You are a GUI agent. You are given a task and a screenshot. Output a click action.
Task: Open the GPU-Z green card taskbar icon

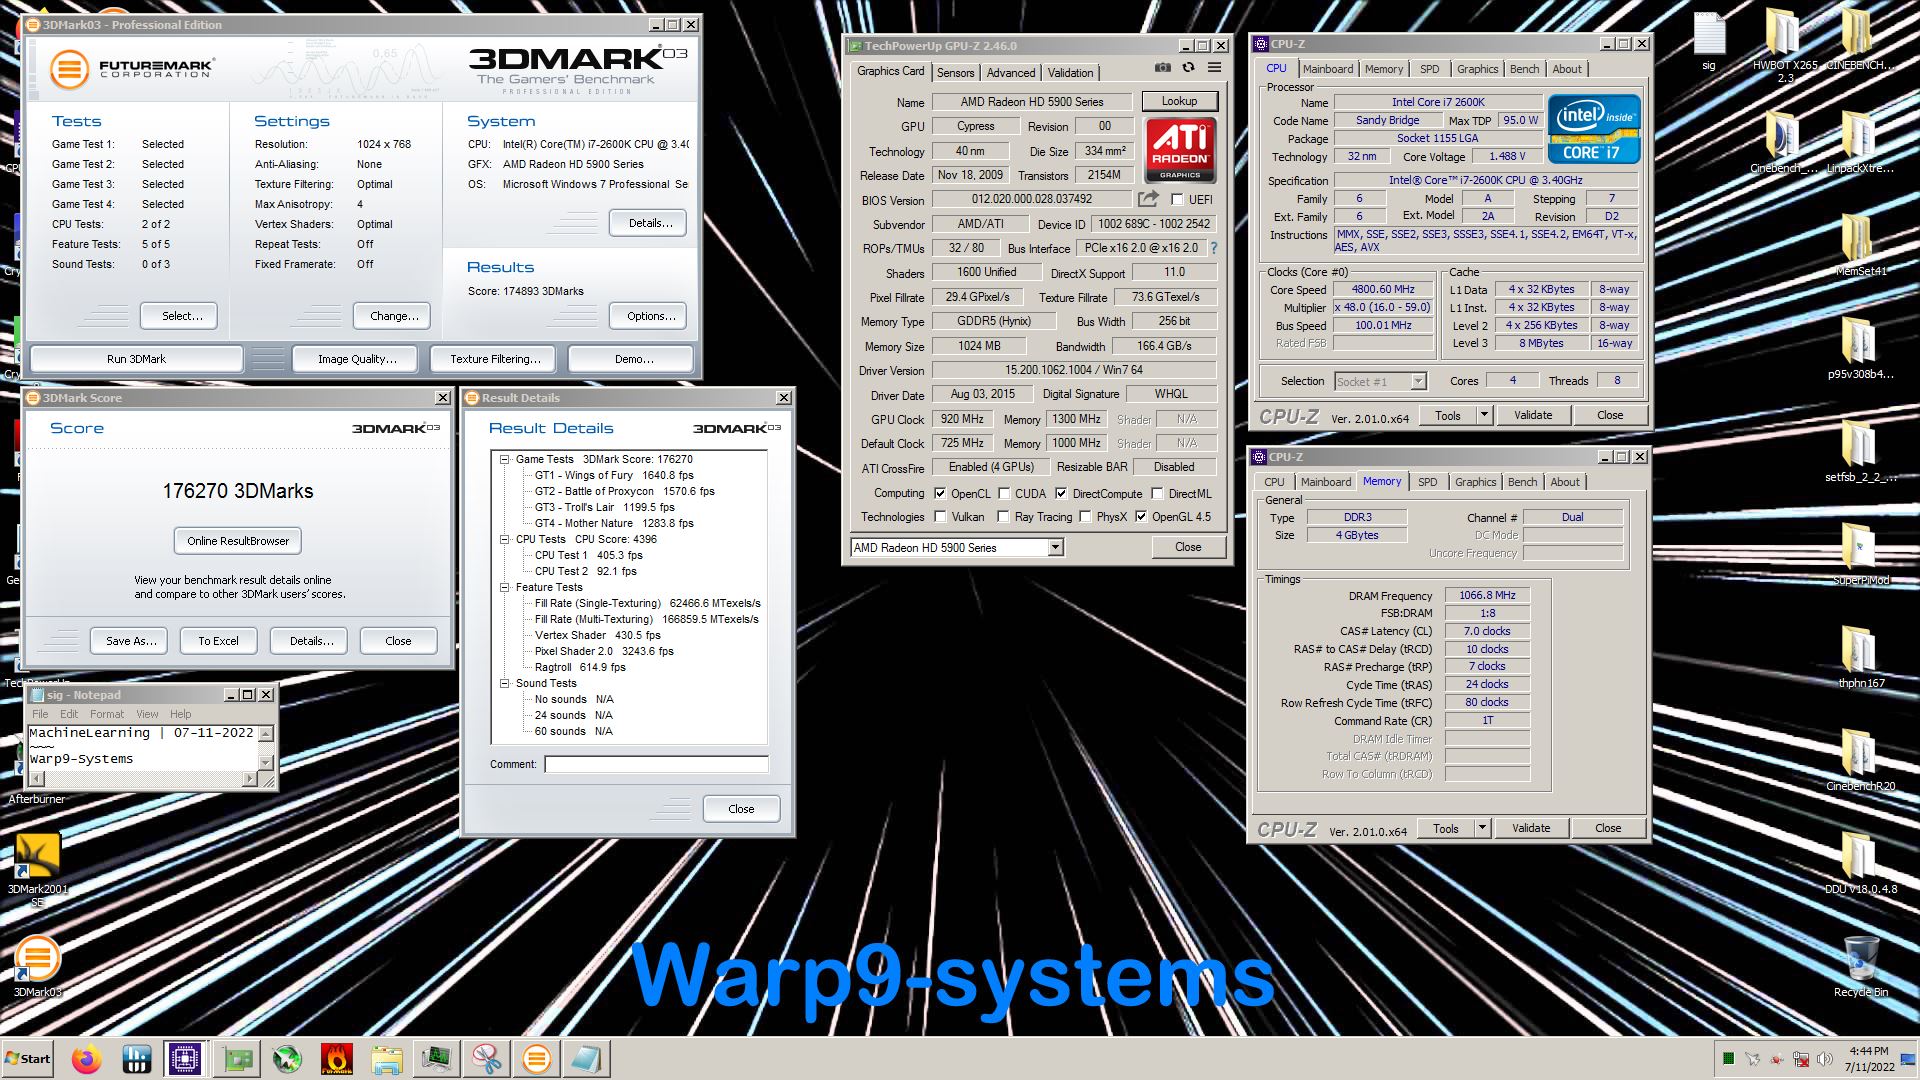point(237,1059)
